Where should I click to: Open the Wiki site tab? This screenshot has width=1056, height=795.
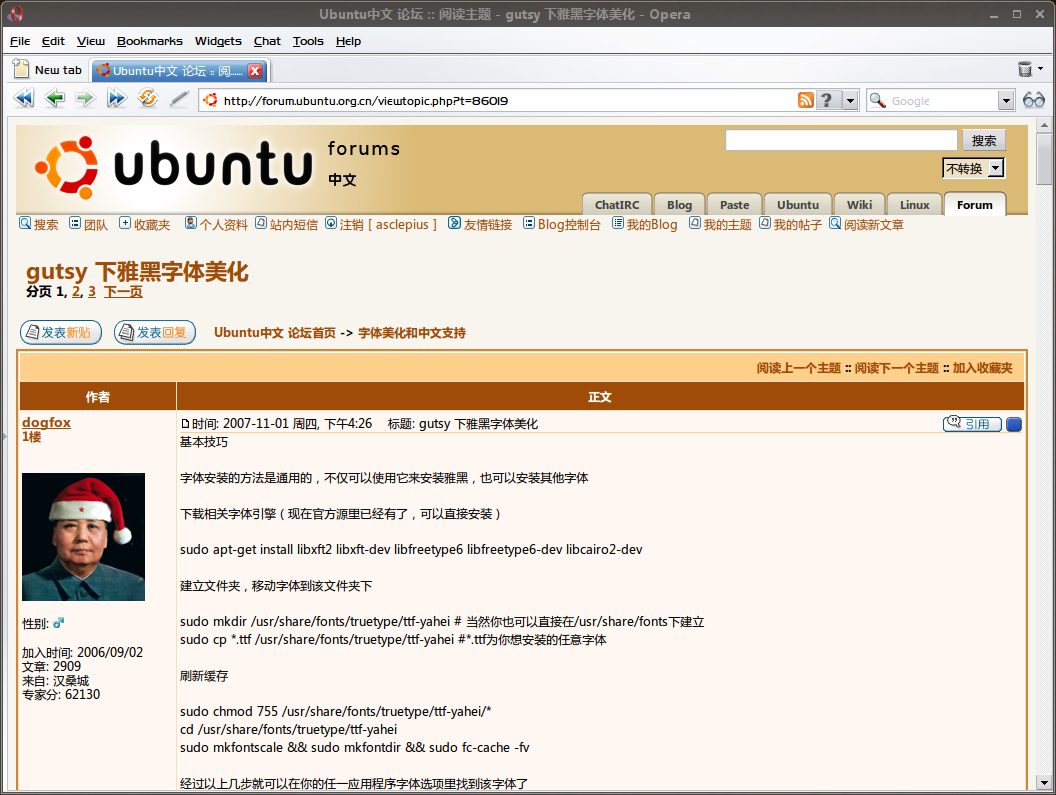click(x=859, y=205)
